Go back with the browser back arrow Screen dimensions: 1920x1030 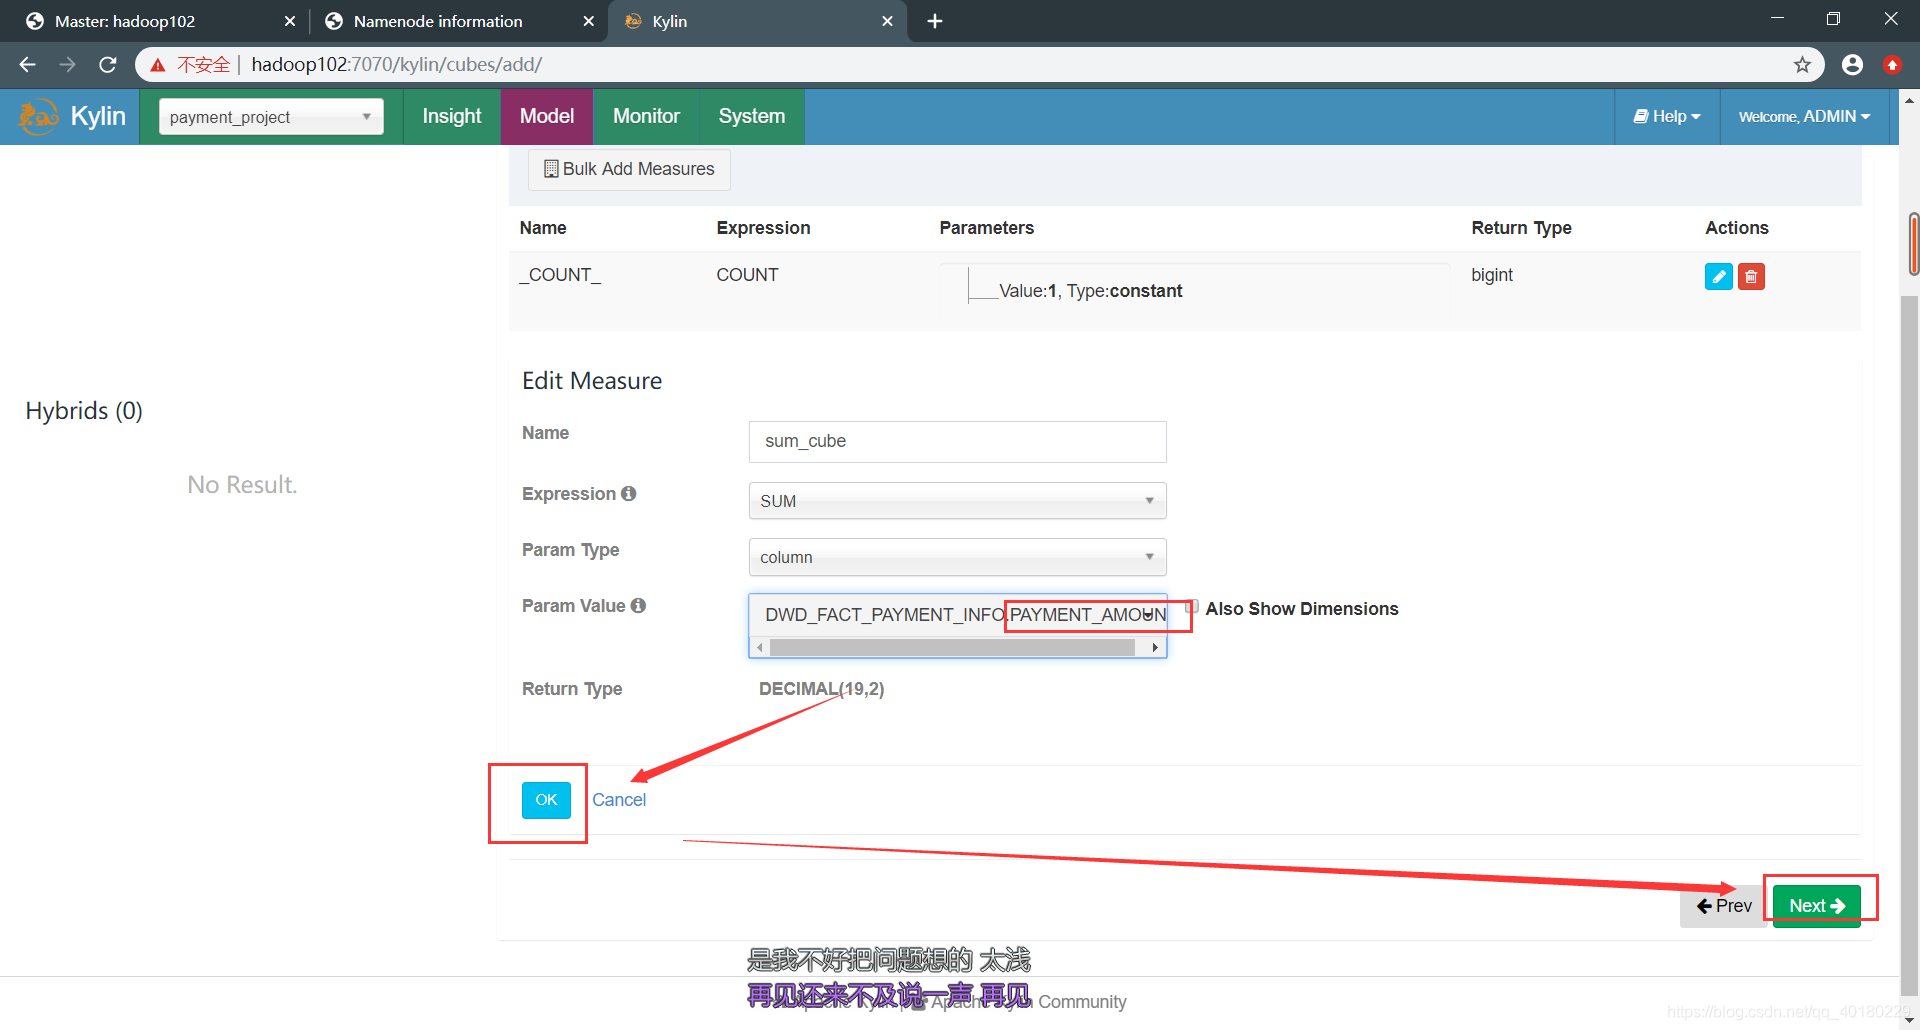pyautogui.click(x=27, y=65)
